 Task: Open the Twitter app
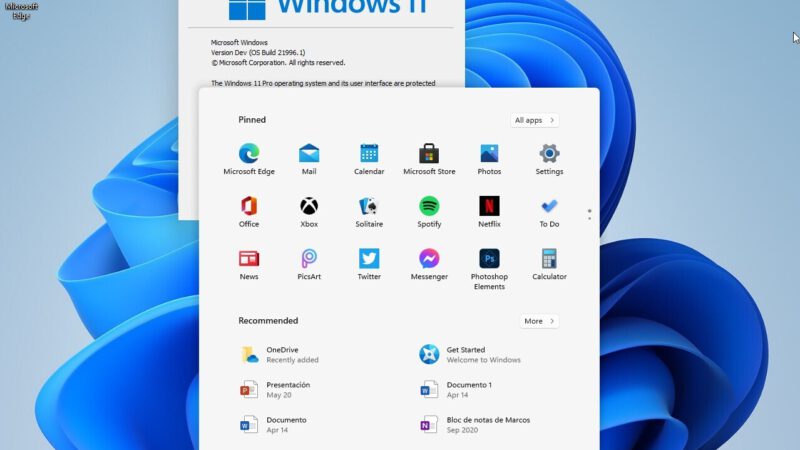(x=369, y=264)
